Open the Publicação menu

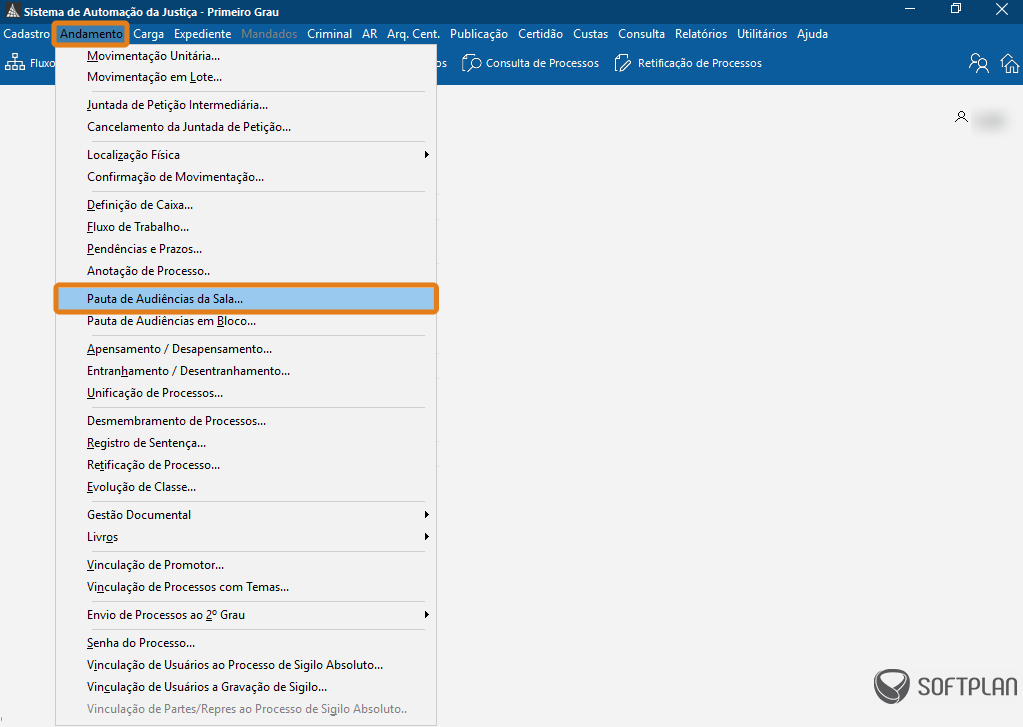pyautogui.click(x=479, y=34)
